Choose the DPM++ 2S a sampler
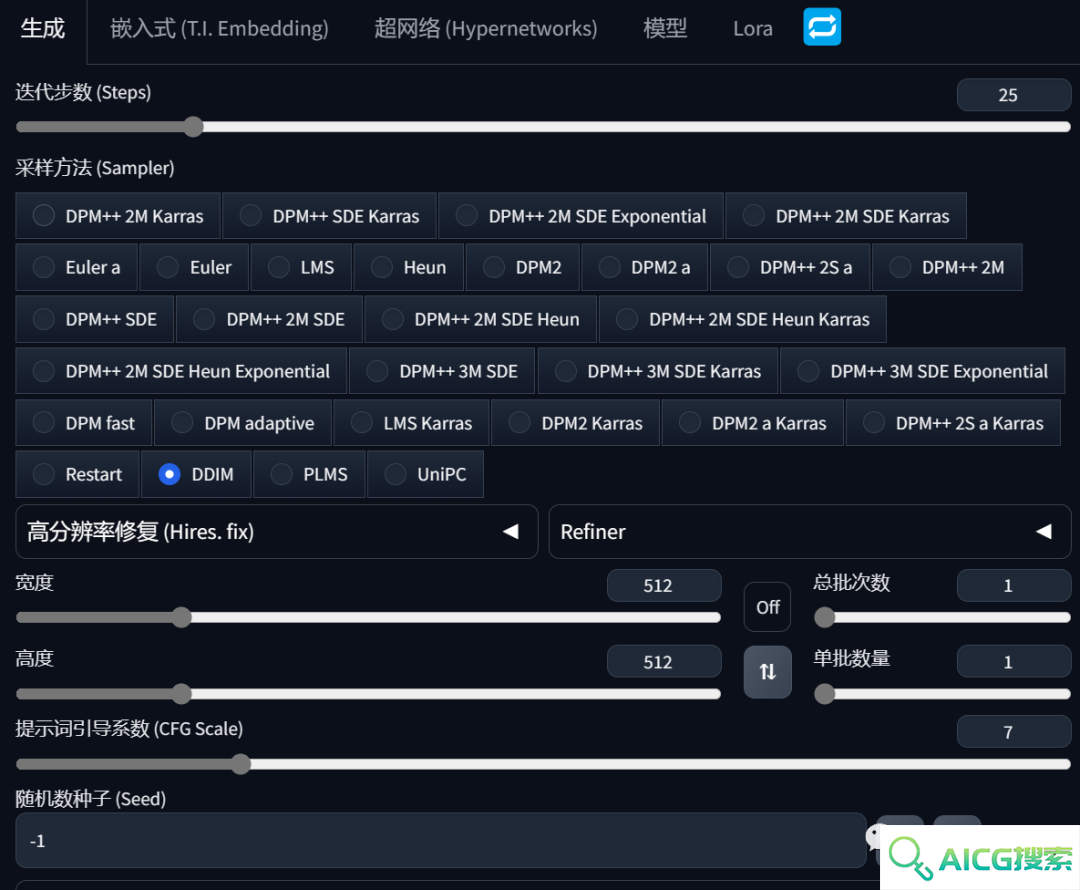The image size is (1080, 890). coord(789,267)
